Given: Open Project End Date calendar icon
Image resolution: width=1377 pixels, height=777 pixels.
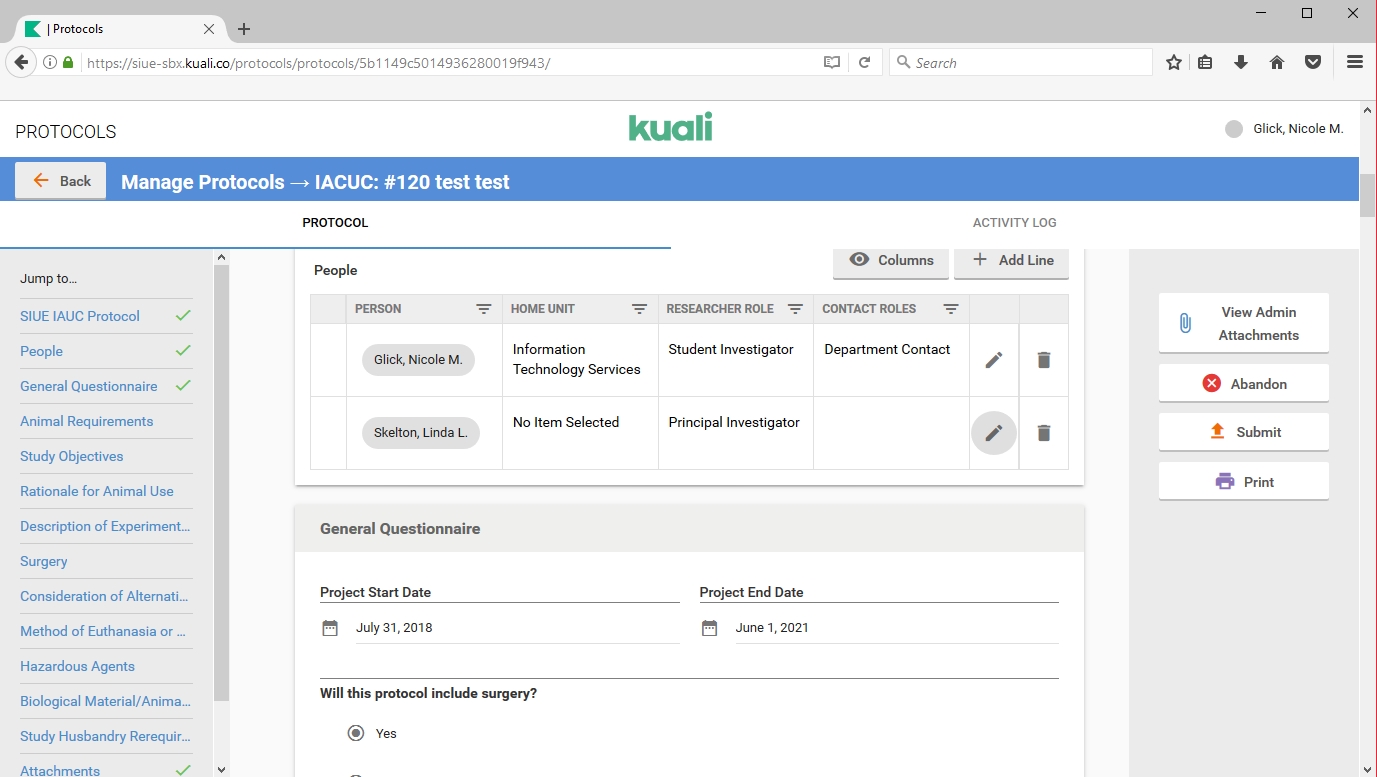Looking at the screenshot, I should tap(709, 628).
